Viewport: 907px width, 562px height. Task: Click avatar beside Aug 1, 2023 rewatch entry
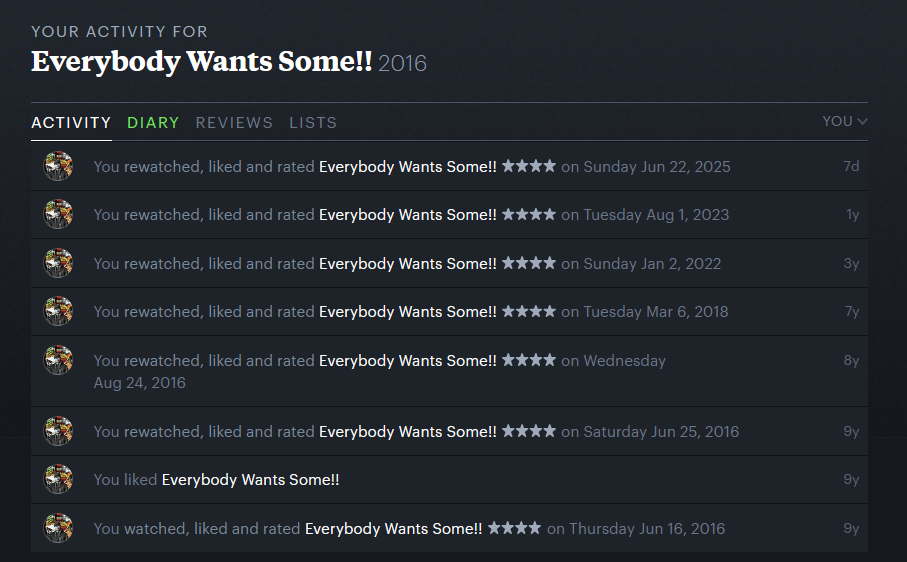click(x=58, y=214)
